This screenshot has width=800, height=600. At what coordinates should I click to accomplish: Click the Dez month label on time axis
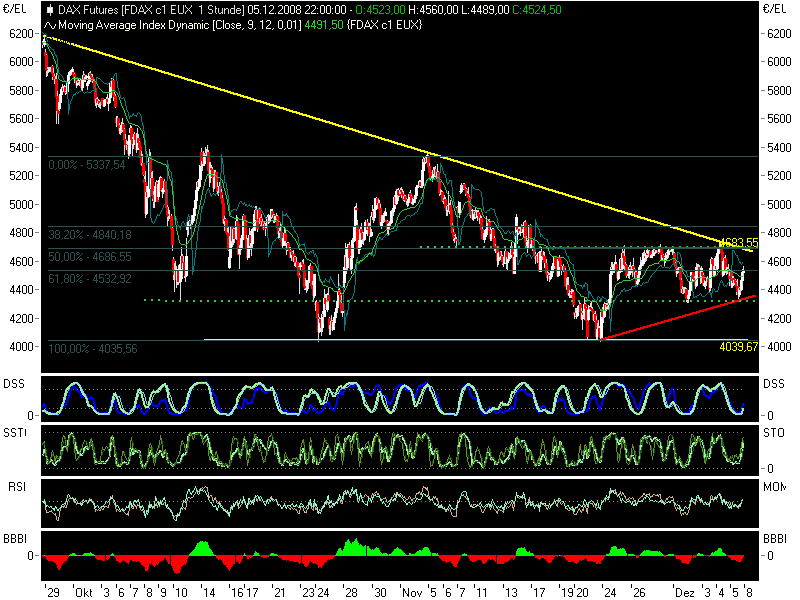(x=685, y=592)
